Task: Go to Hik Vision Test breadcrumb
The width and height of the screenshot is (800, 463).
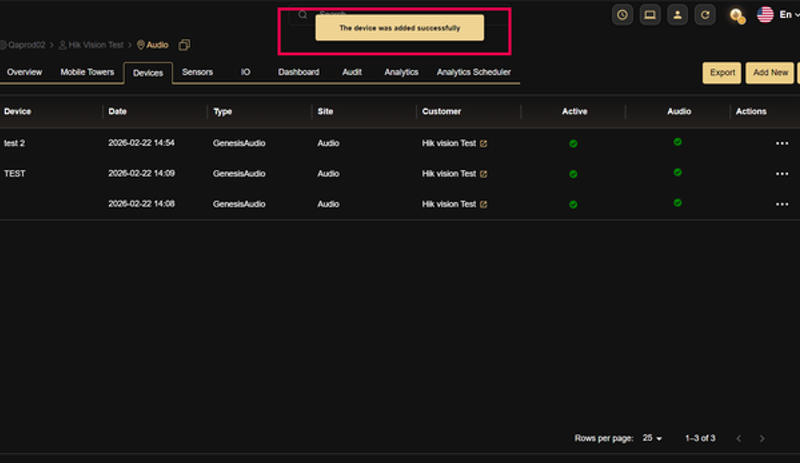Action: pos(91,45)
